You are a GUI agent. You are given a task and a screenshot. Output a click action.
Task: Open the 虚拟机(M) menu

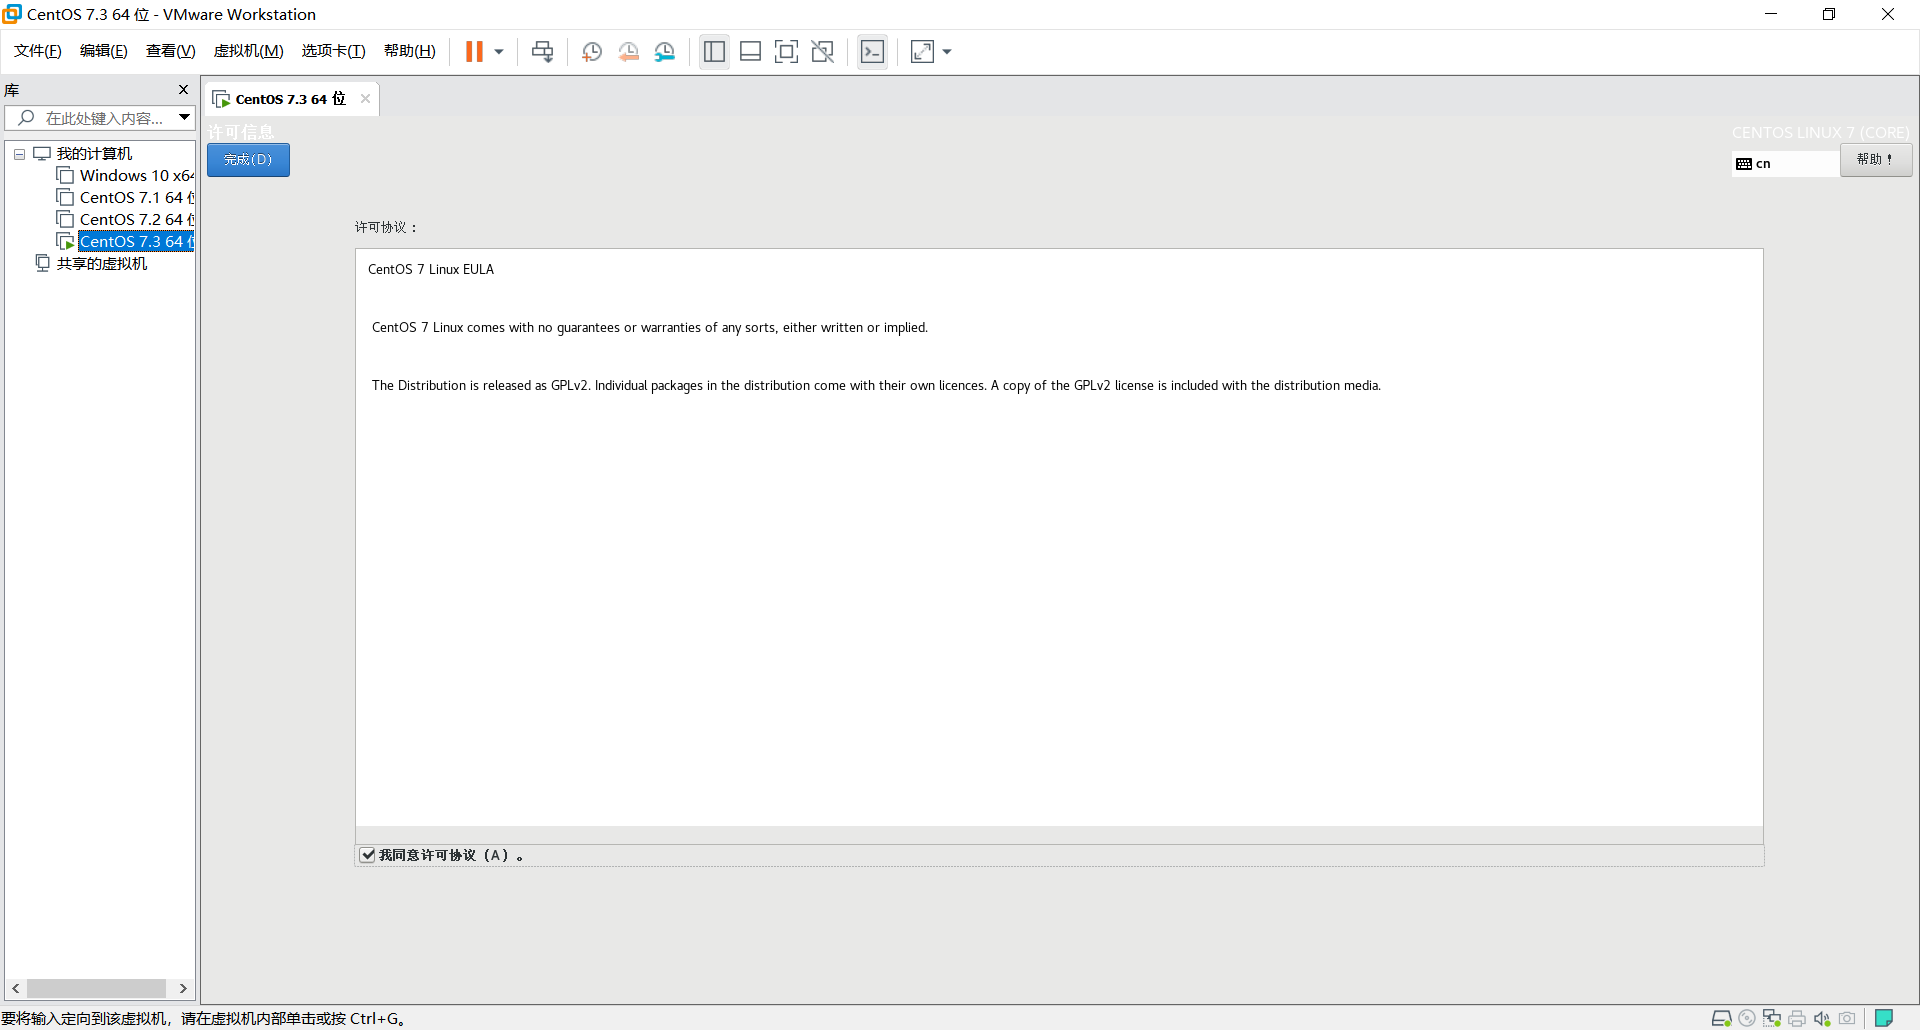(x=249, y=51)
